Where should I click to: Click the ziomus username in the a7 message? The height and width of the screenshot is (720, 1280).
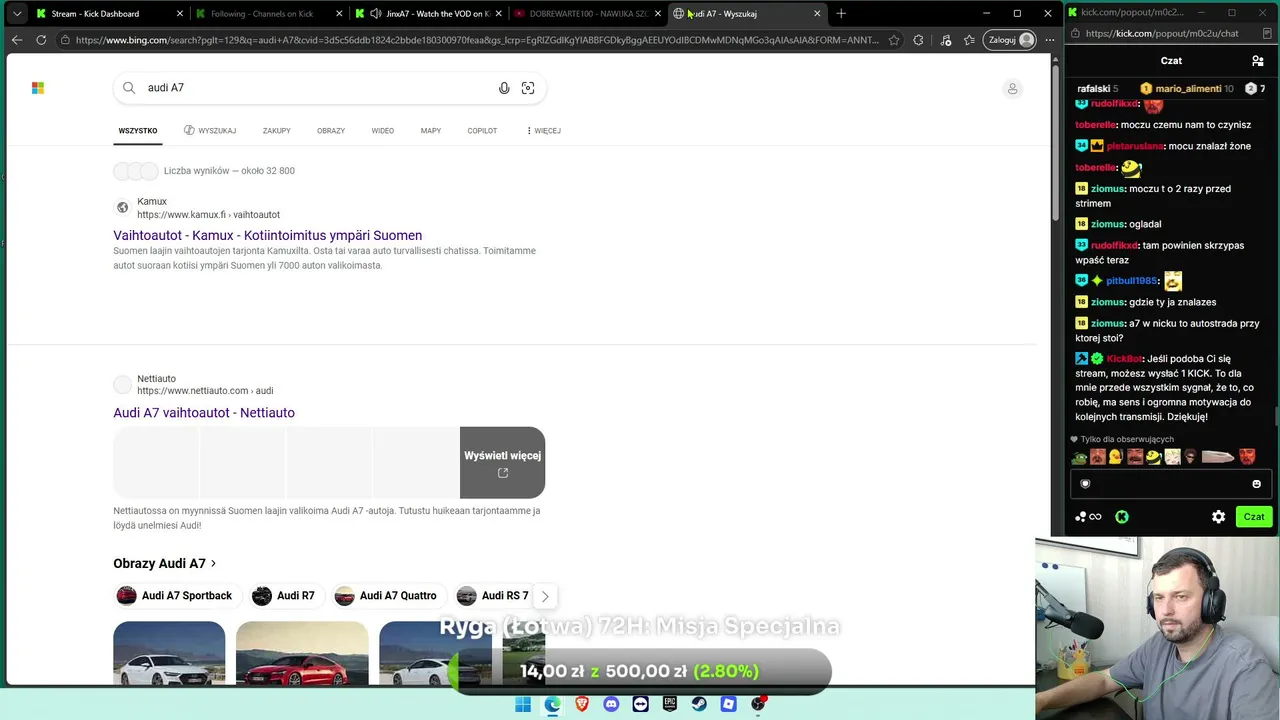1107,324
